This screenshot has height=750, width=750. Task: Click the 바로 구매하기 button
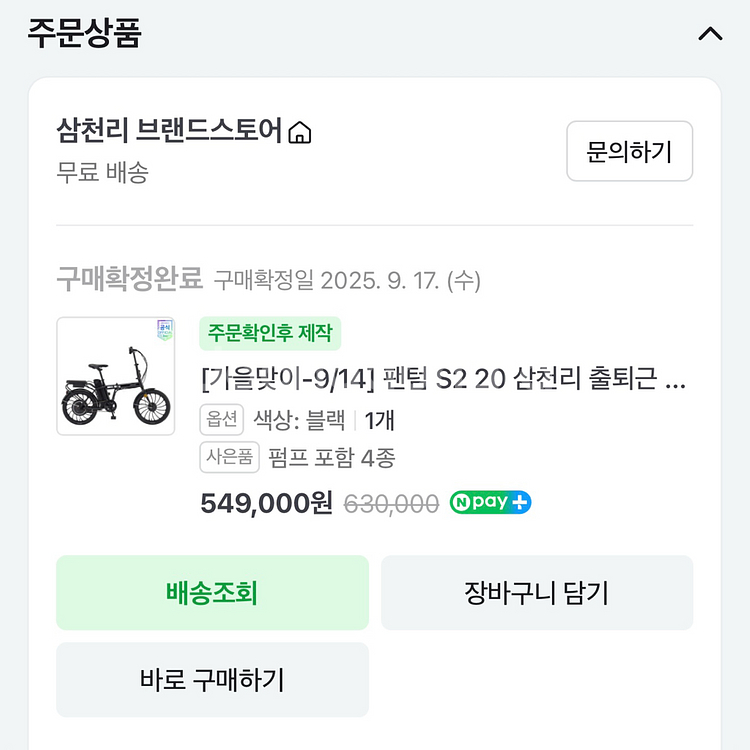tap(212, 680)
